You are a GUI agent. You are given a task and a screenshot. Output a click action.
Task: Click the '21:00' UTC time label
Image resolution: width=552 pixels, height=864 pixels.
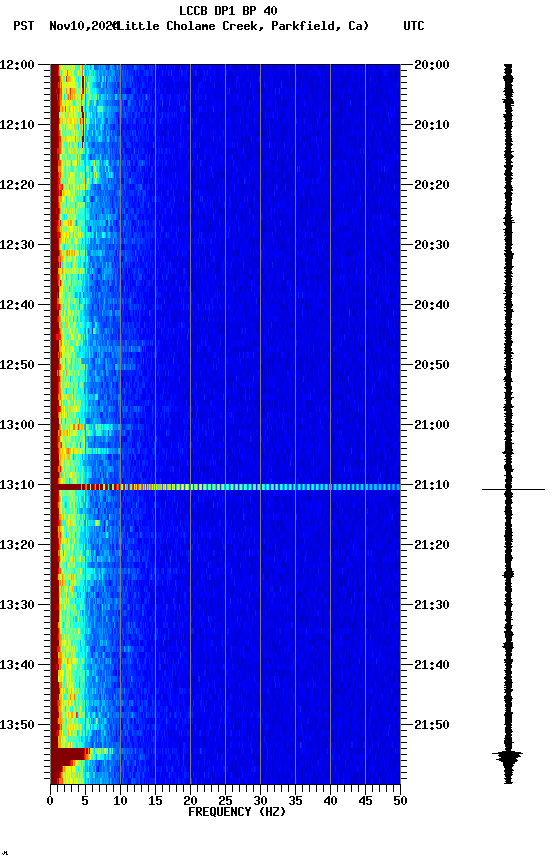click(432, 425)
